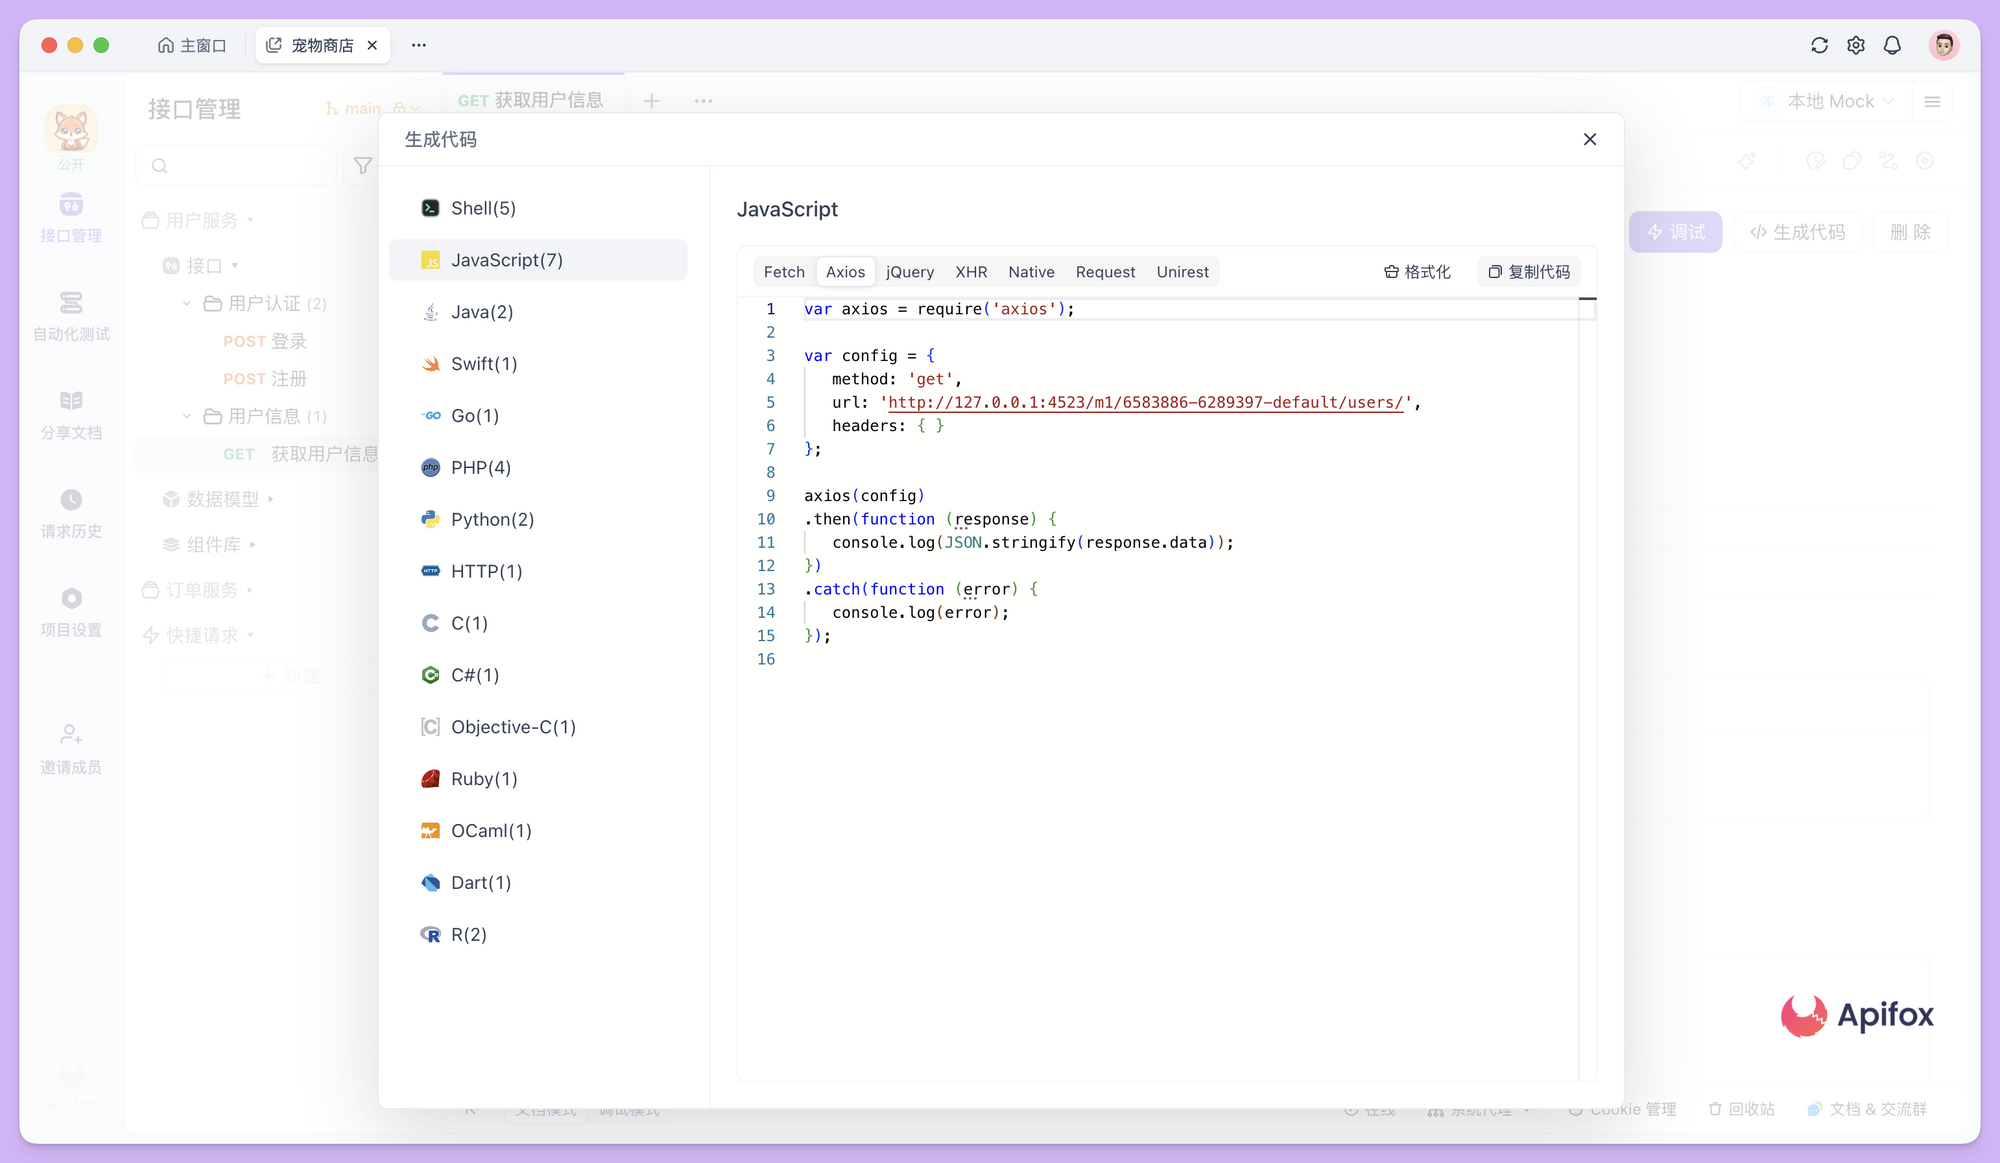Image resolution: width=2000 pixels, height=1163 pixels.
Task: Open 项目设置 project settings
Action: point(70,610)
